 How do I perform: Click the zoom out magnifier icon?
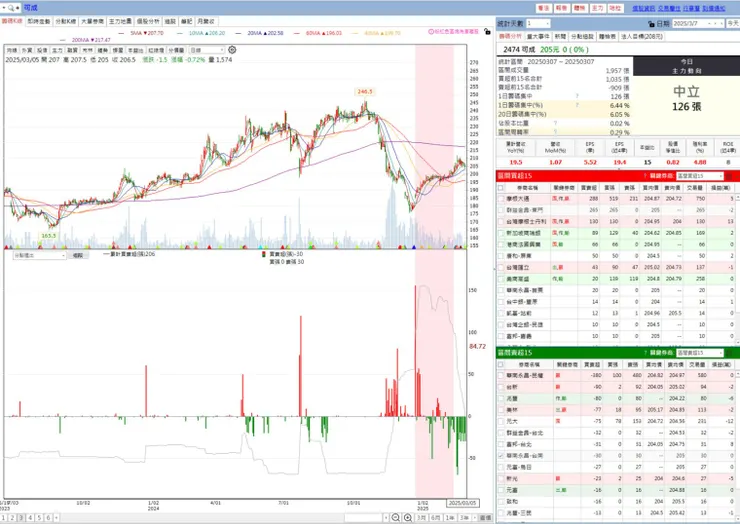point(395,518)
